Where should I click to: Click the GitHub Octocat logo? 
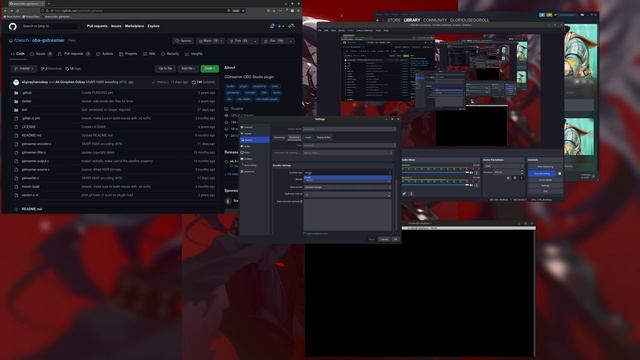13,26
